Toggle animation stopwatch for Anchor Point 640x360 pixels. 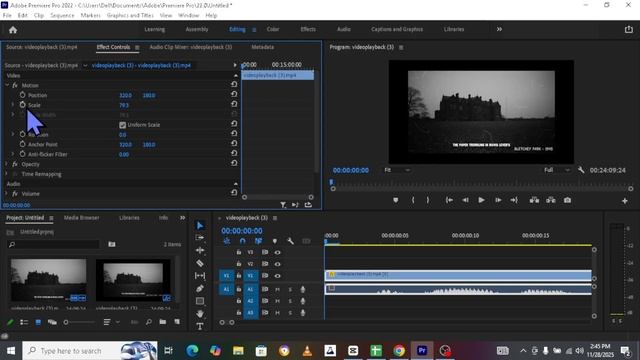22,144
